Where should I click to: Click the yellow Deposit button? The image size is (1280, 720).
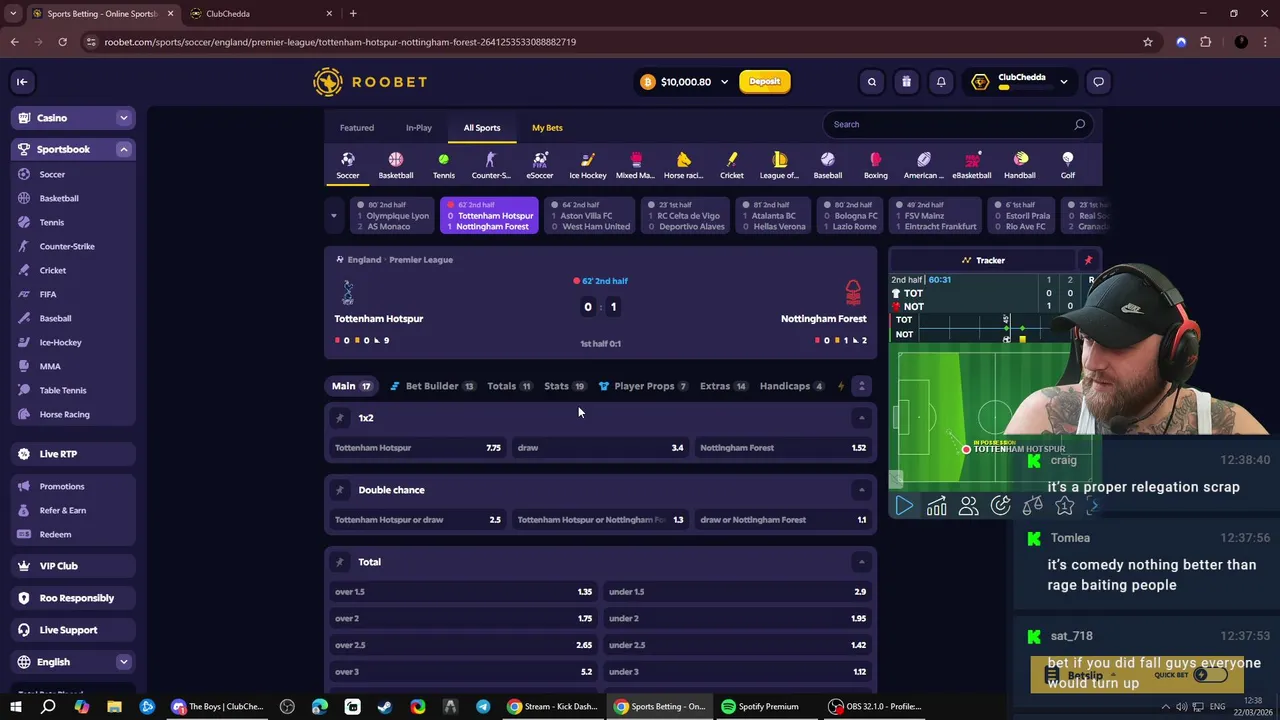(765, 82)
